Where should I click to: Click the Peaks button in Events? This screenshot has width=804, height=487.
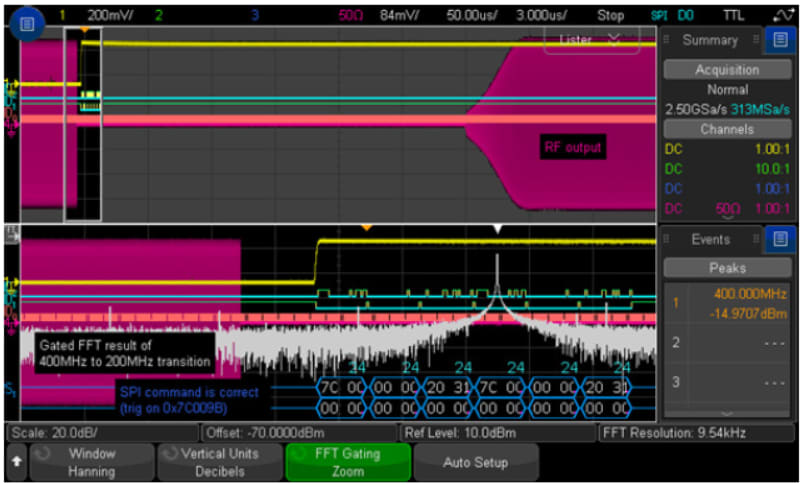click(x=727, y=268)
